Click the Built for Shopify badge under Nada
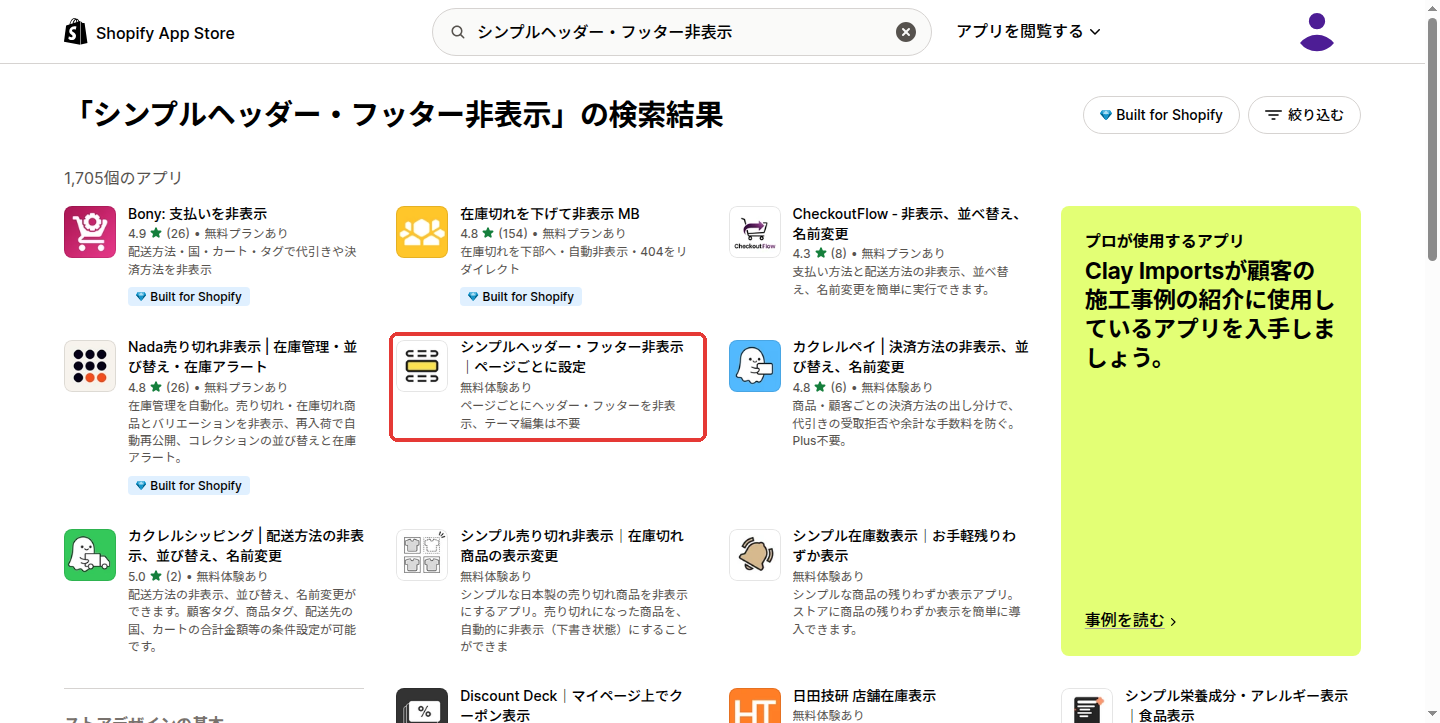The image size is (1440, 723). pyautogui.click(x=189, y=486)
